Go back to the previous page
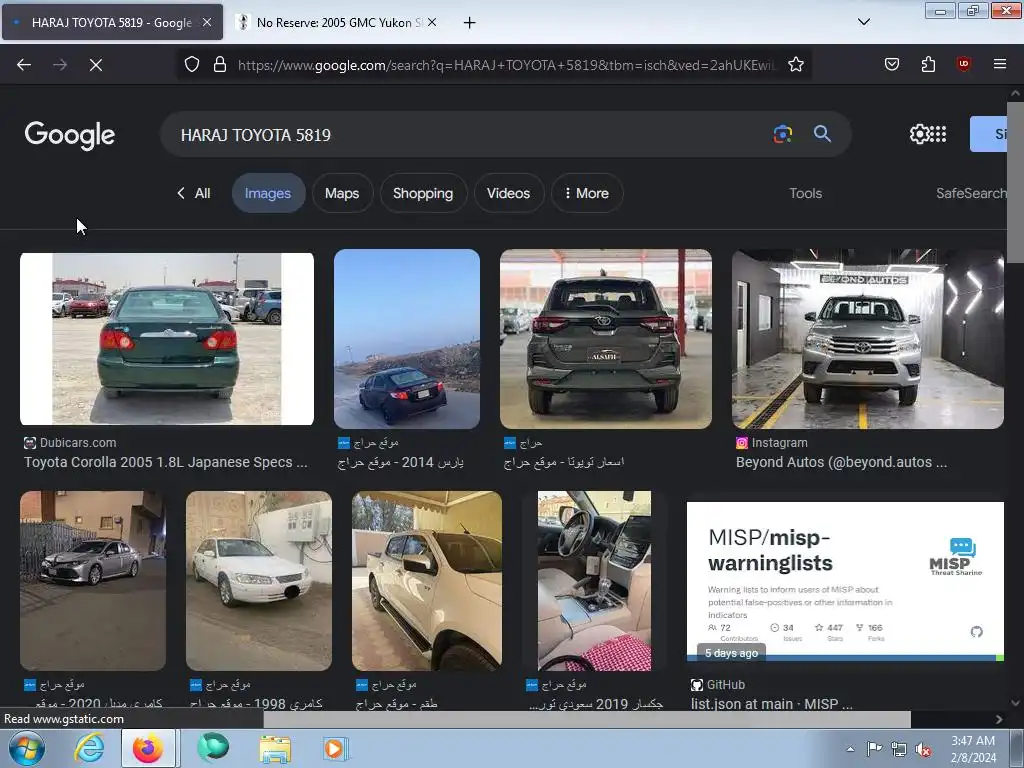 click(x=24, y=65)
